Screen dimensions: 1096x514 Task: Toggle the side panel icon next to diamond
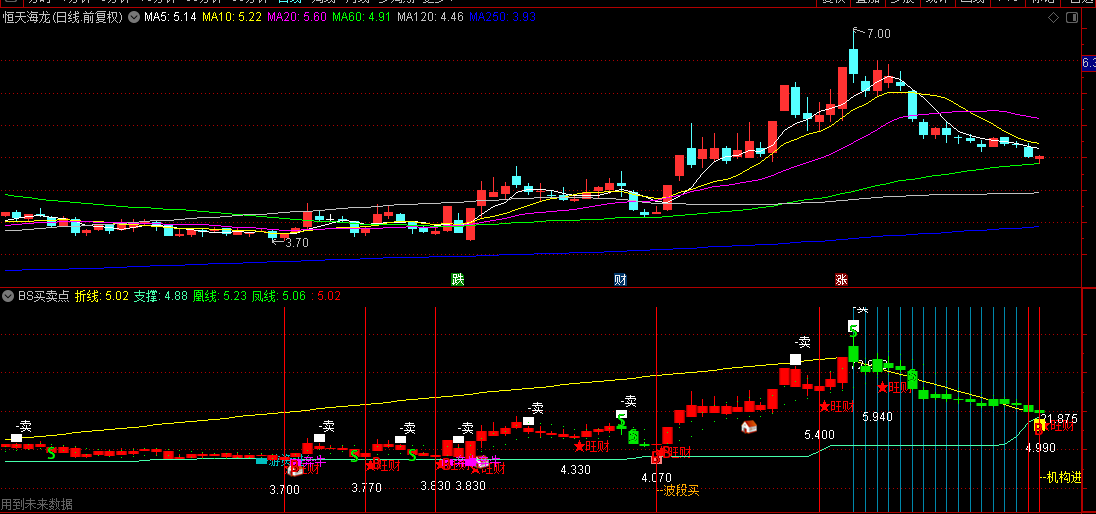[1073, 16]
